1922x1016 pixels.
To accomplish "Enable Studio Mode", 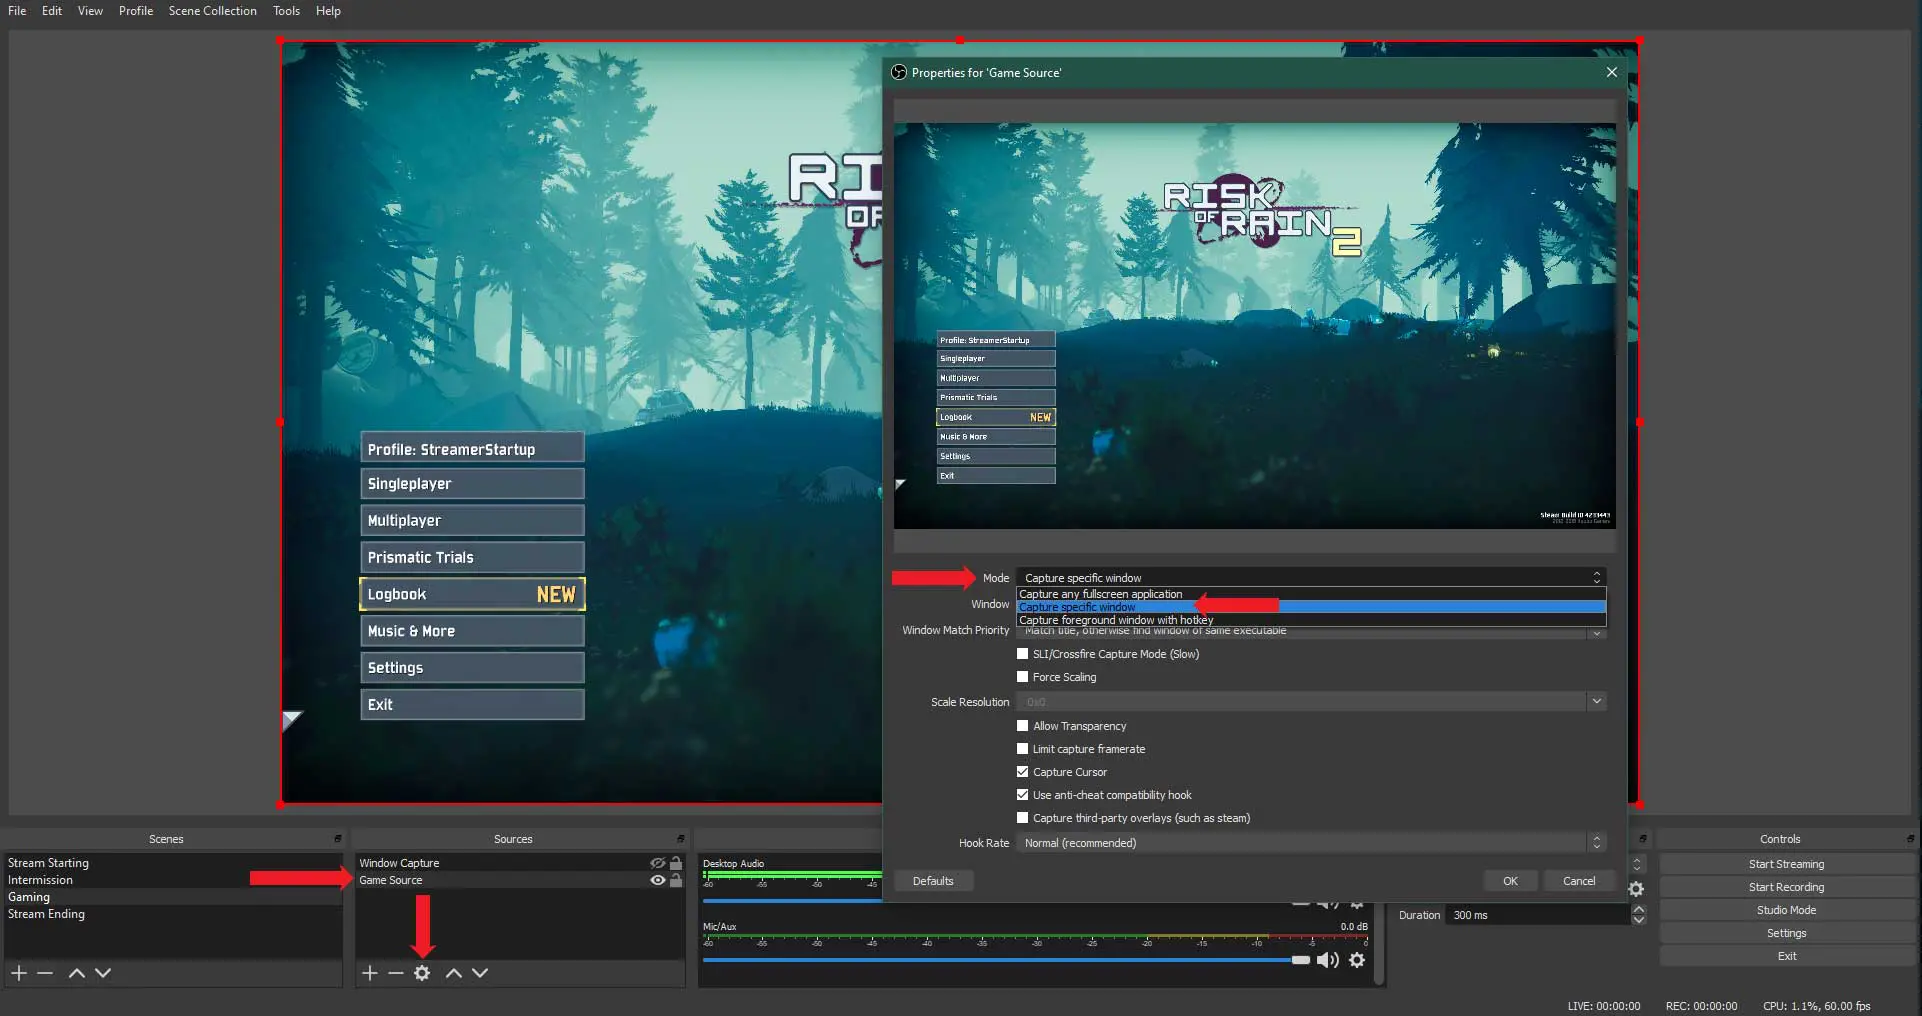I will click(1786, 910).
